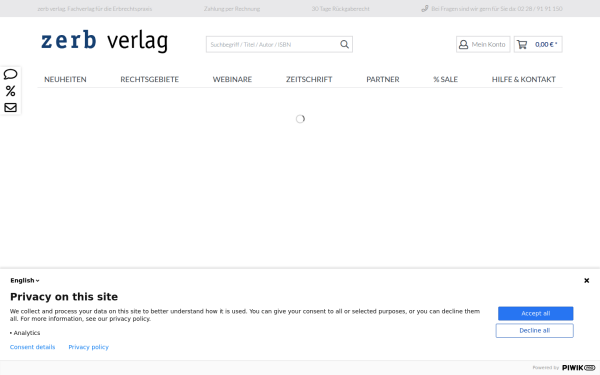Open the Piwik PRO logo link
This screenshot has height=375, width=600.
tap(579, 368)
